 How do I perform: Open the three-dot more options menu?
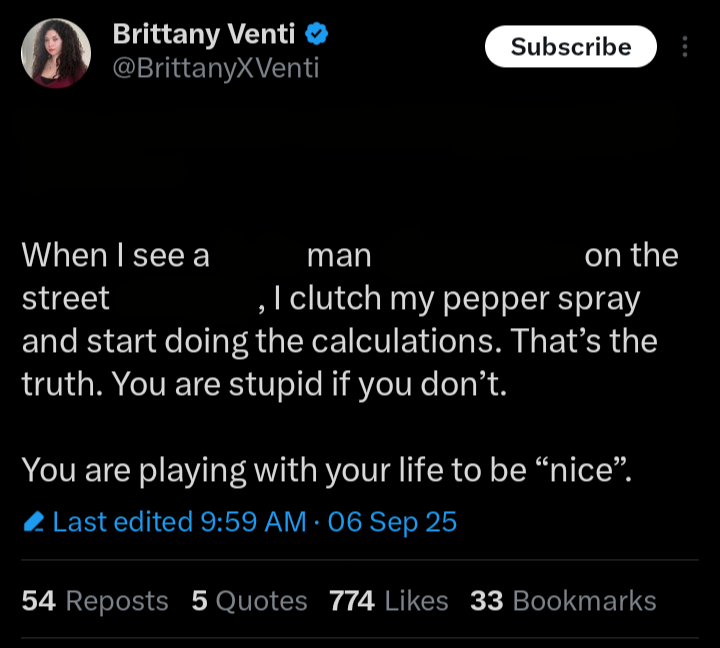point(685,47)
